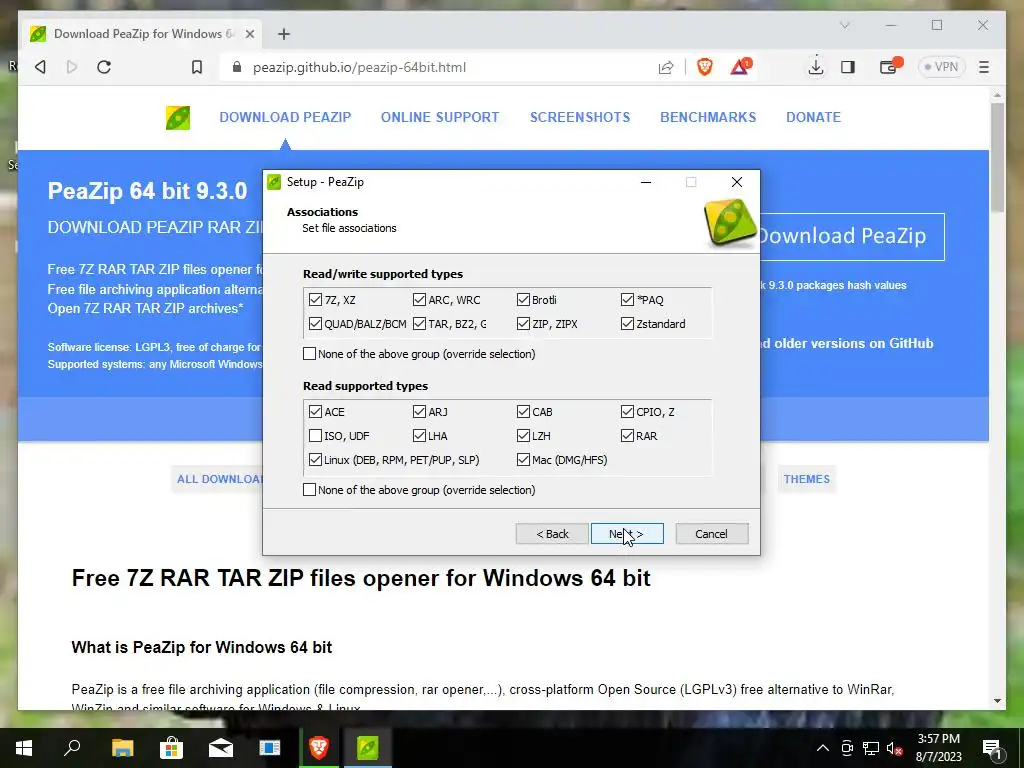This screenshot has height=768, width=1024.
Task: Open DONATE nav item
Action: tap(813, 118)
